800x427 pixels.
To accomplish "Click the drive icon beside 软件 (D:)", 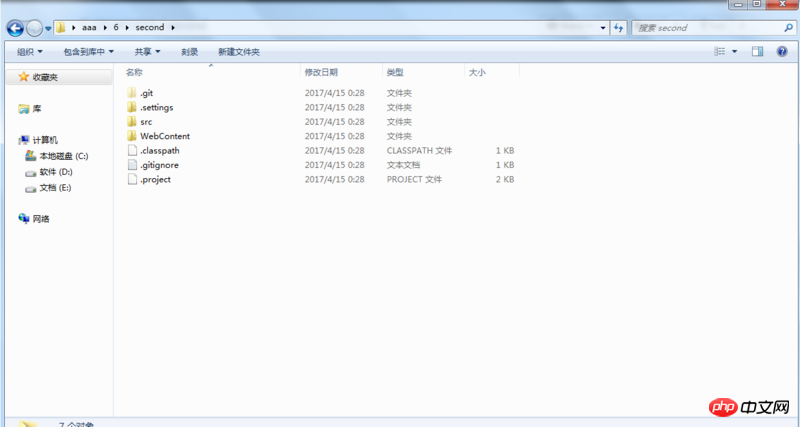I will 31,173.
